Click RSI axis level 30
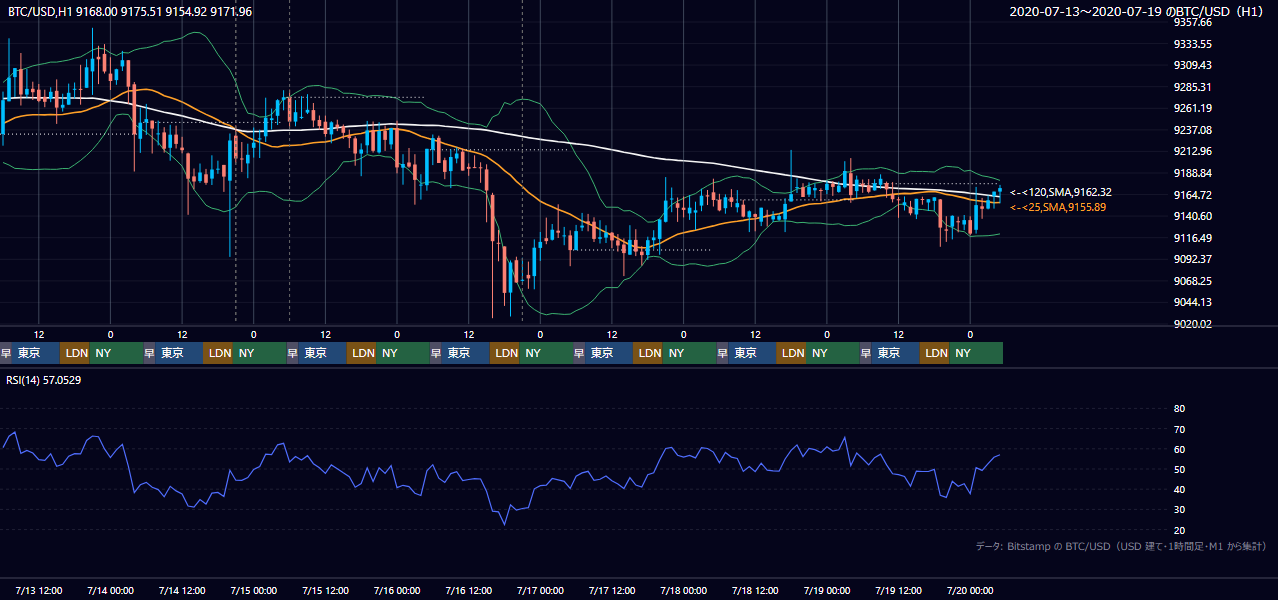 (1179, 510)
